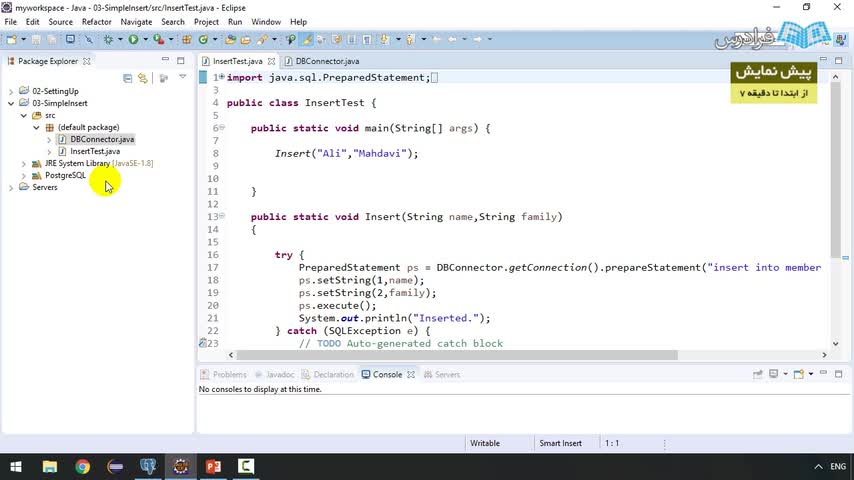Open the Window menu

[266, 22]
